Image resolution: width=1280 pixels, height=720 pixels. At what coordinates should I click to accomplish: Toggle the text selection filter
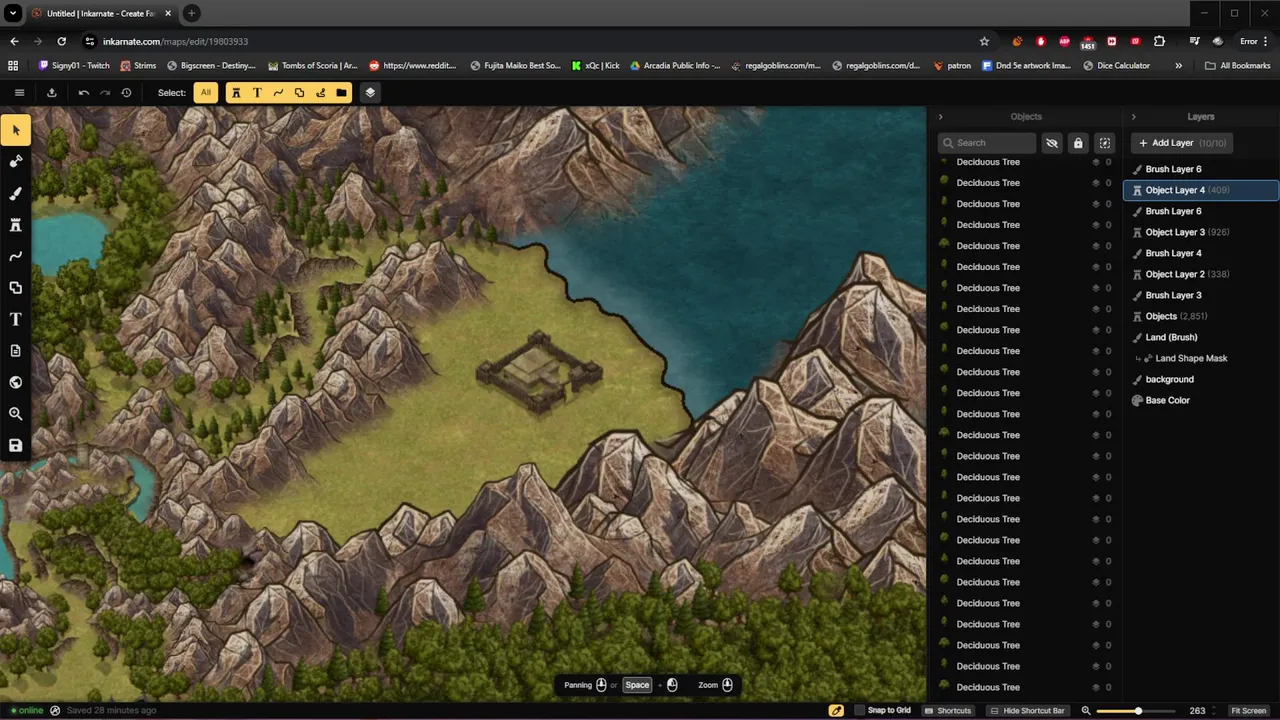(x=257, y=92)
